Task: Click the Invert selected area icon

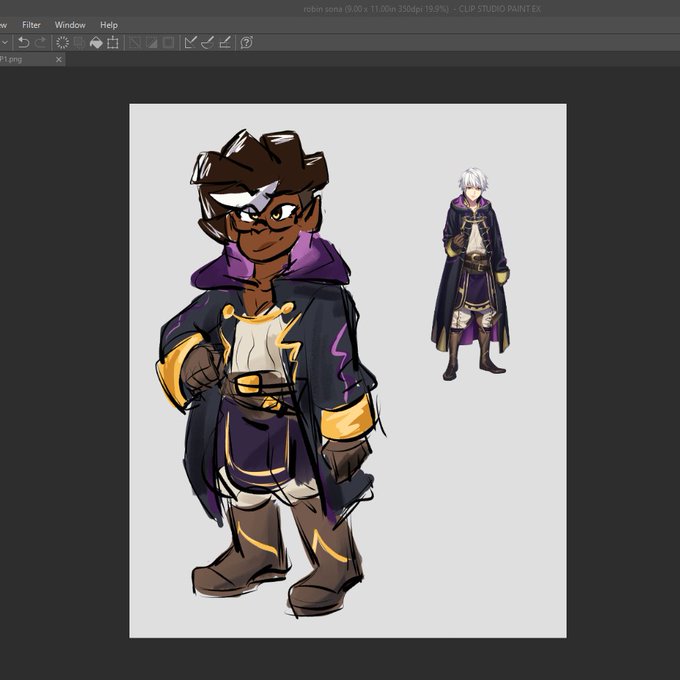Action: pyautogui.click(x=151, y=42)
